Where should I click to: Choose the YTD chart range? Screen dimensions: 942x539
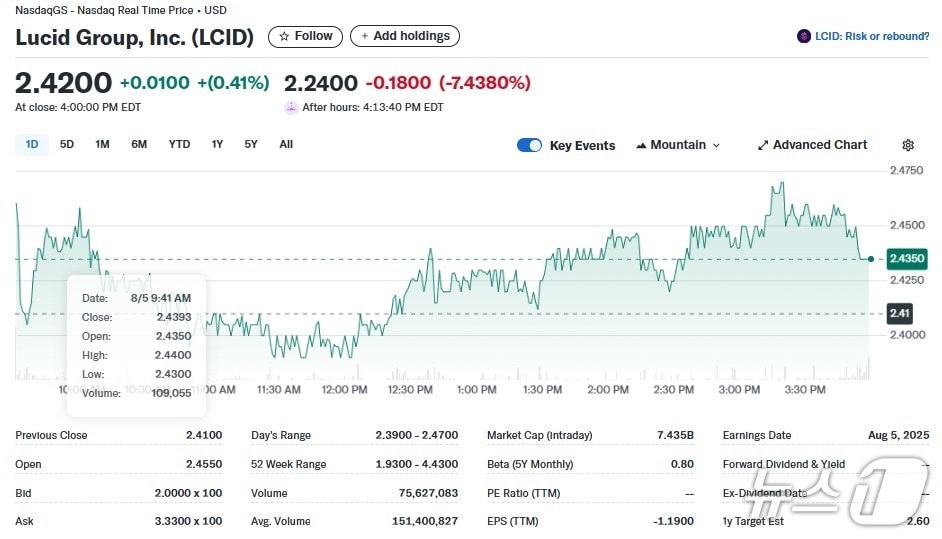[179, 144]
